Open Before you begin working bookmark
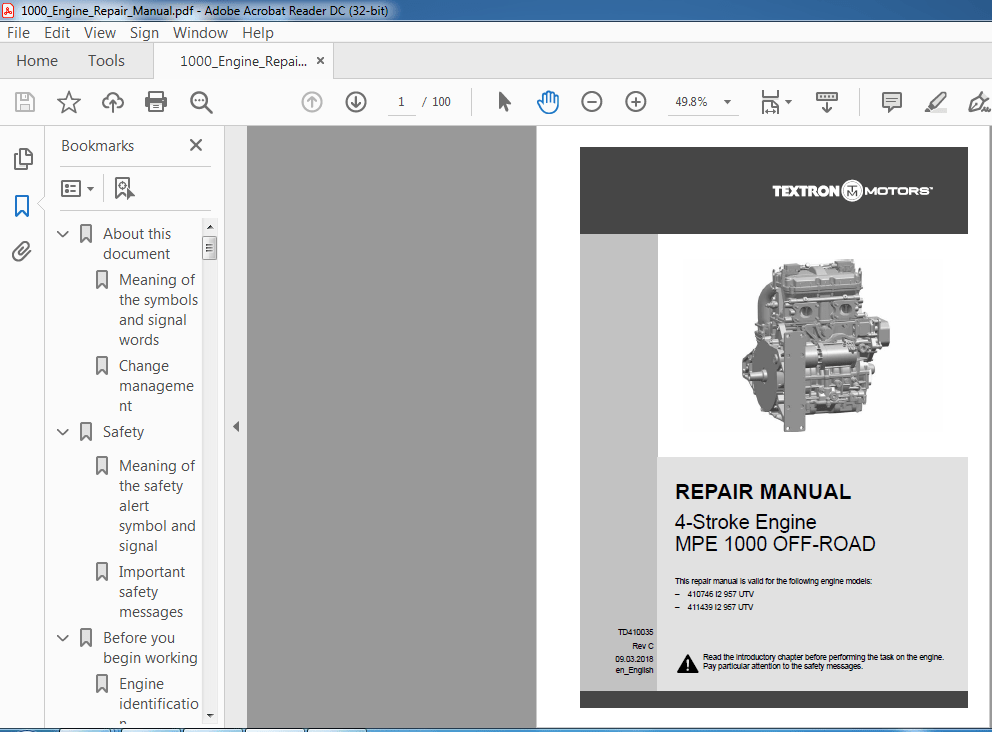 pos(150,648)
